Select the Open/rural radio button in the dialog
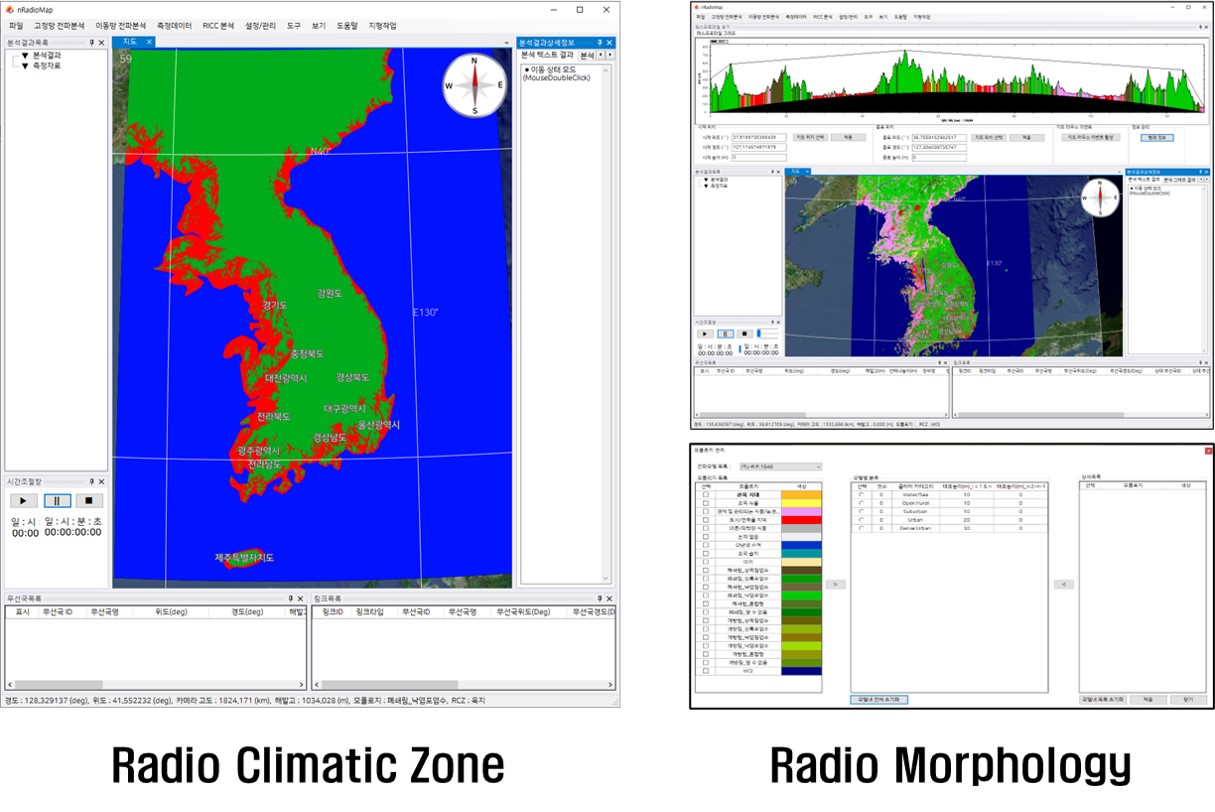Image resolution: width=1215 pixels, height=812 pixels. point(862,503)
